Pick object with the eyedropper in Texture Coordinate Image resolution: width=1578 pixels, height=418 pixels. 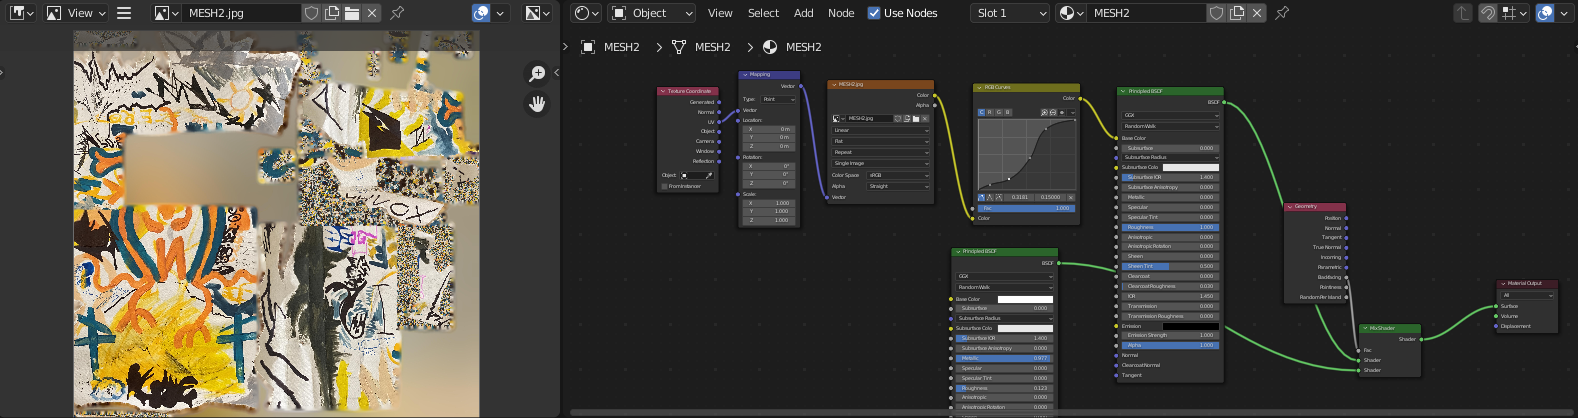[x=709, y=175]
